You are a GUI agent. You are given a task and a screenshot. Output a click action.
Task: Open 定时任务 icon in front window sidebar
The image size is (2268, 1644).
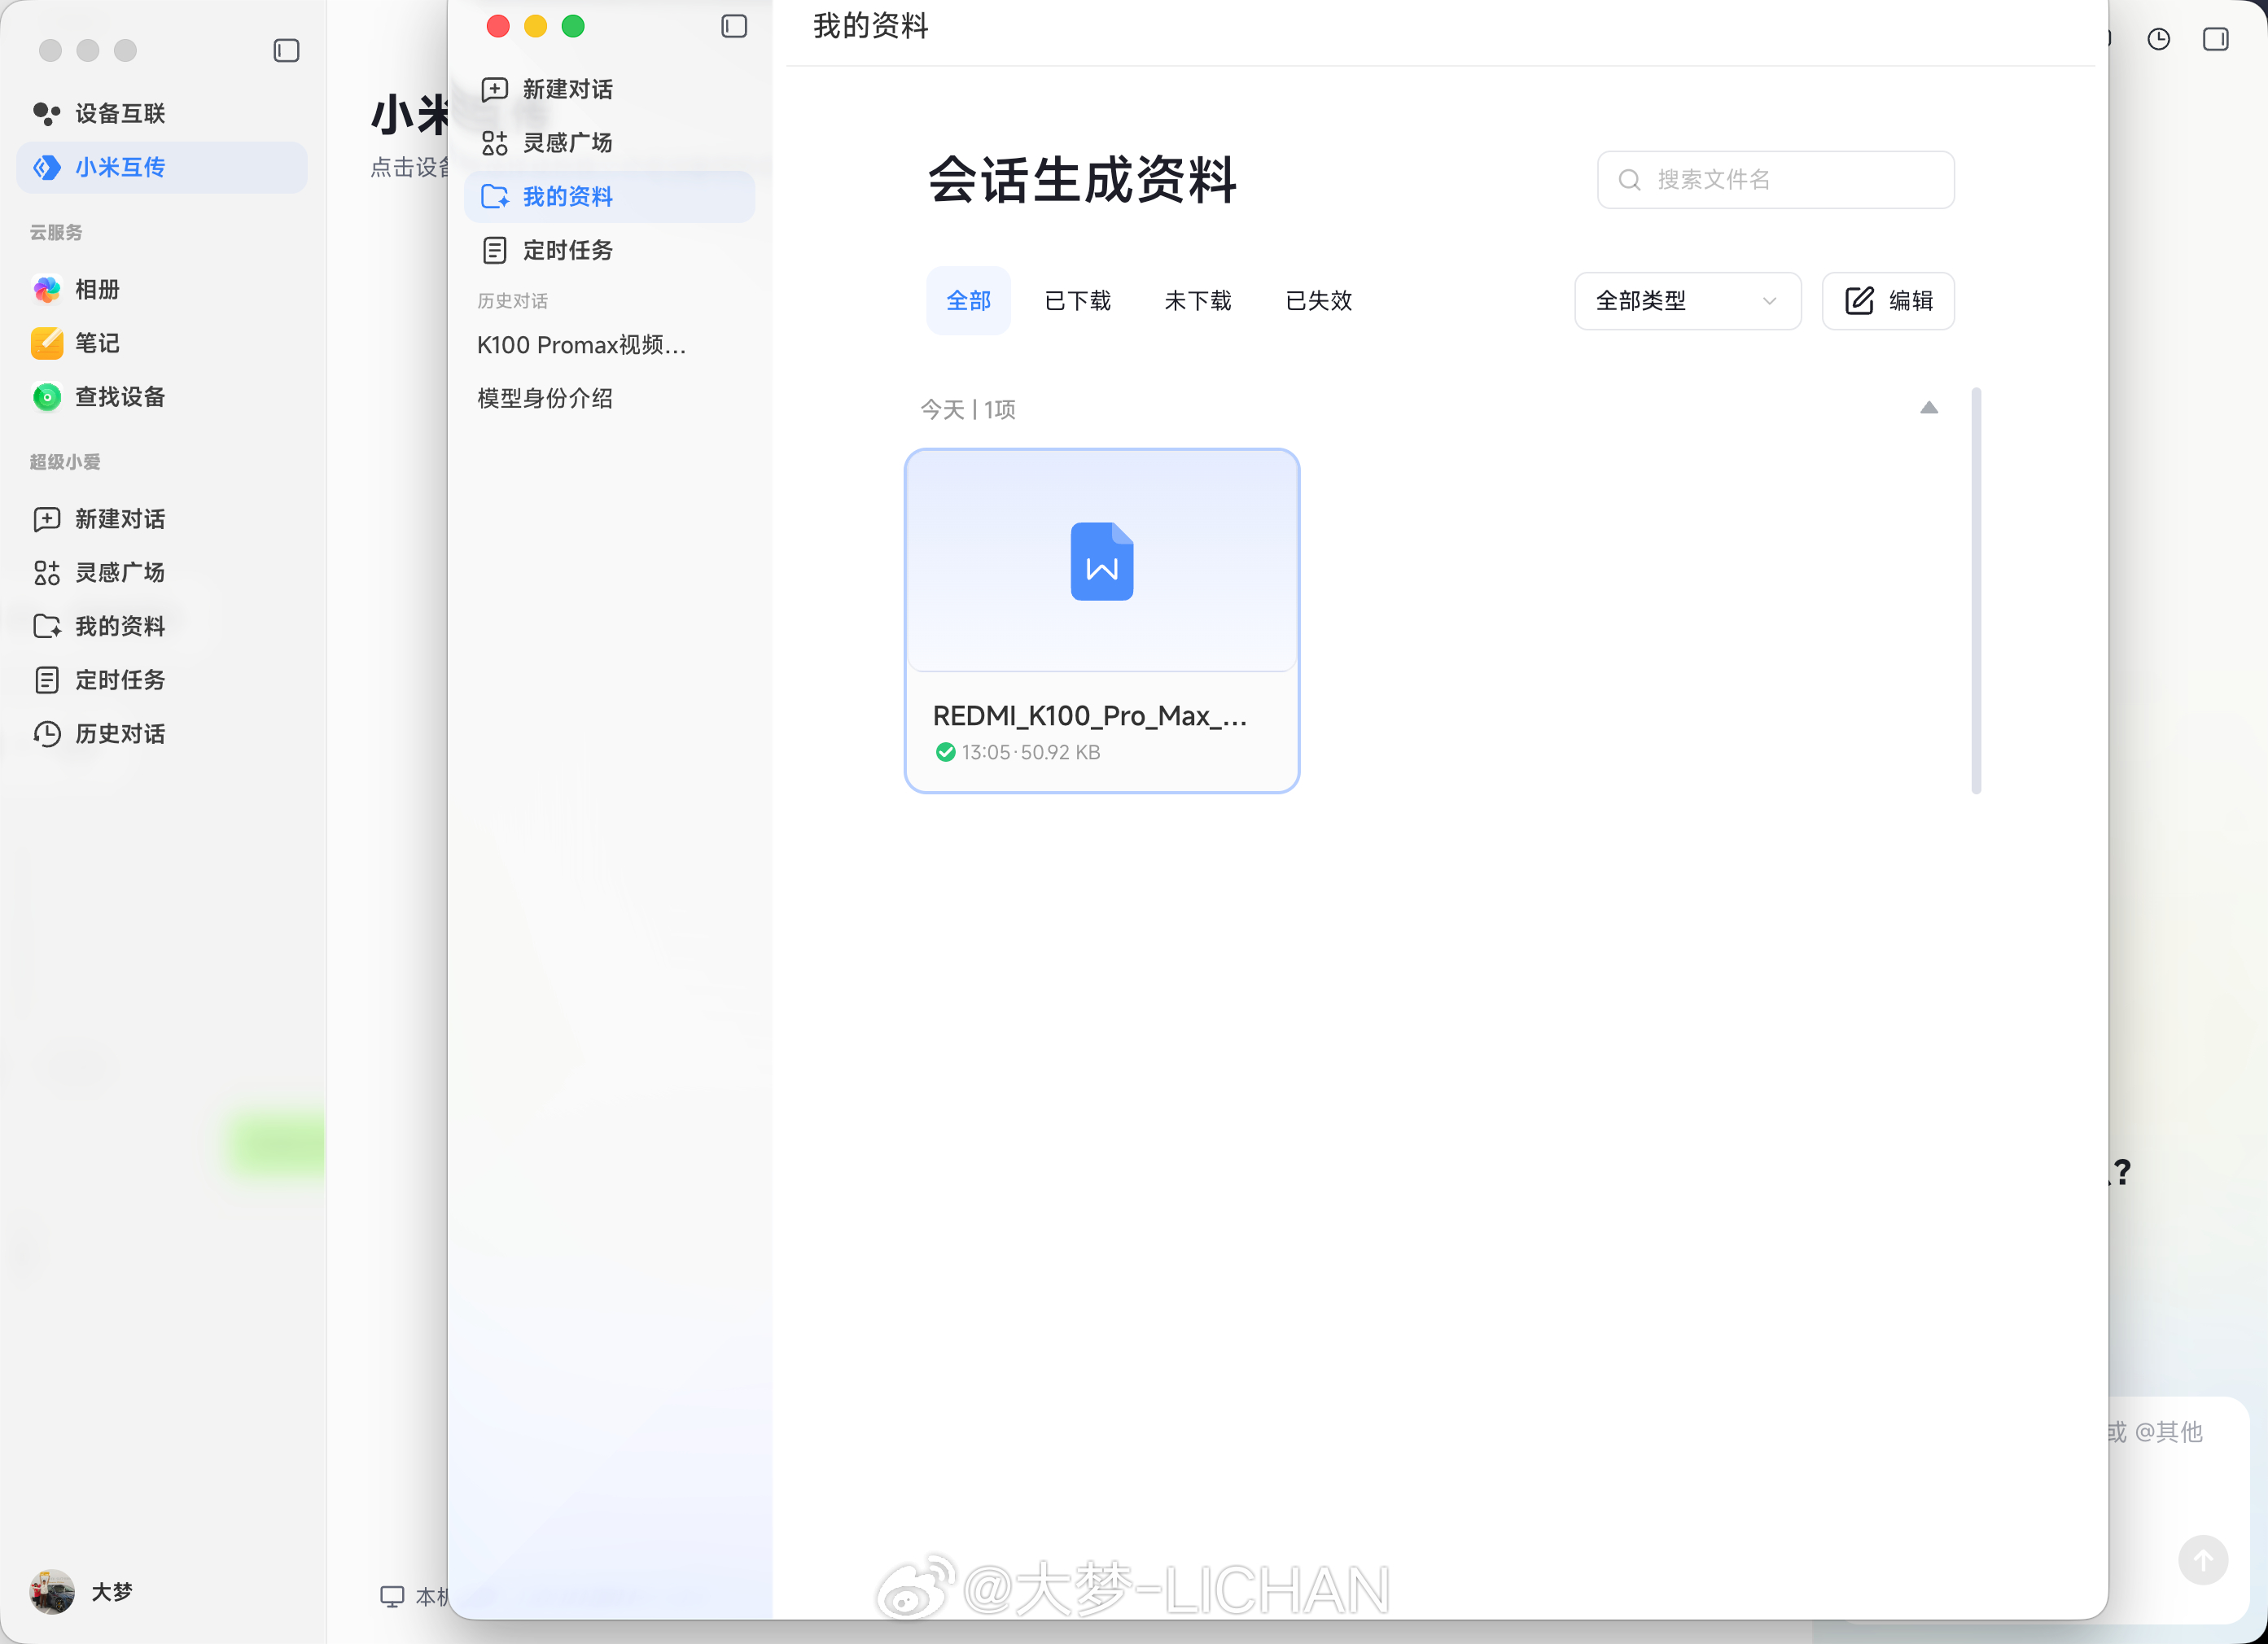click(494, 250)
